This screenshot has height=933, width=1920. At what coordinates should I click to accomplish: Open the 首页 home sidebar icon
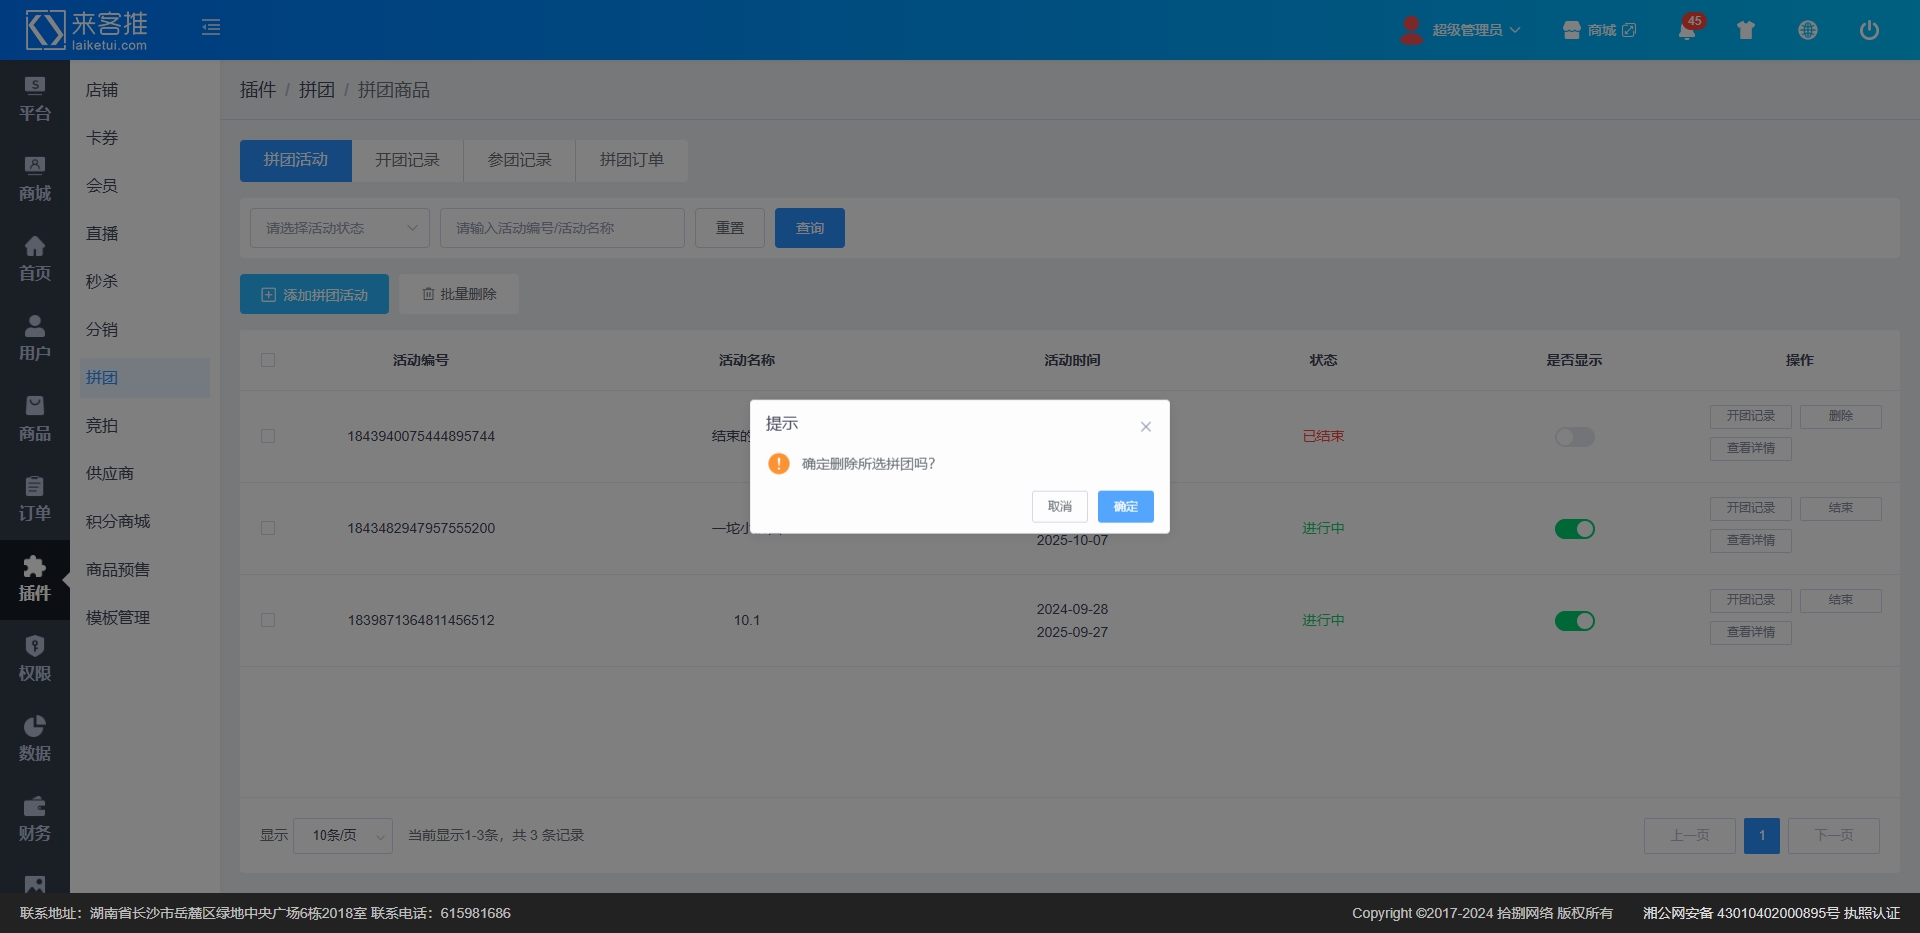[35, 259]
